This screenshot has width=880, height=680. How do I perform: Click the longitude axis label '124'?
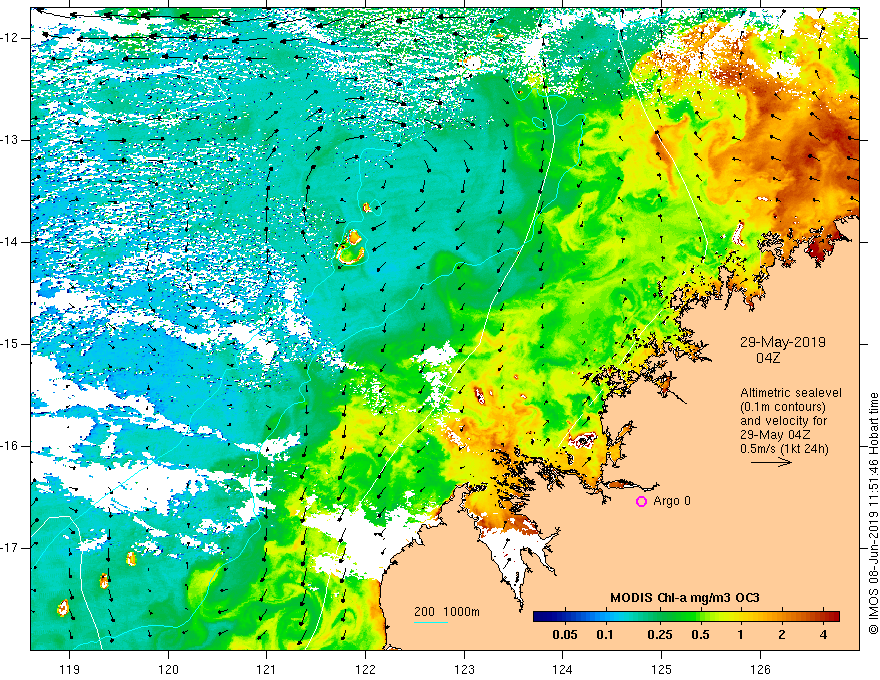[x=563, y=669]
